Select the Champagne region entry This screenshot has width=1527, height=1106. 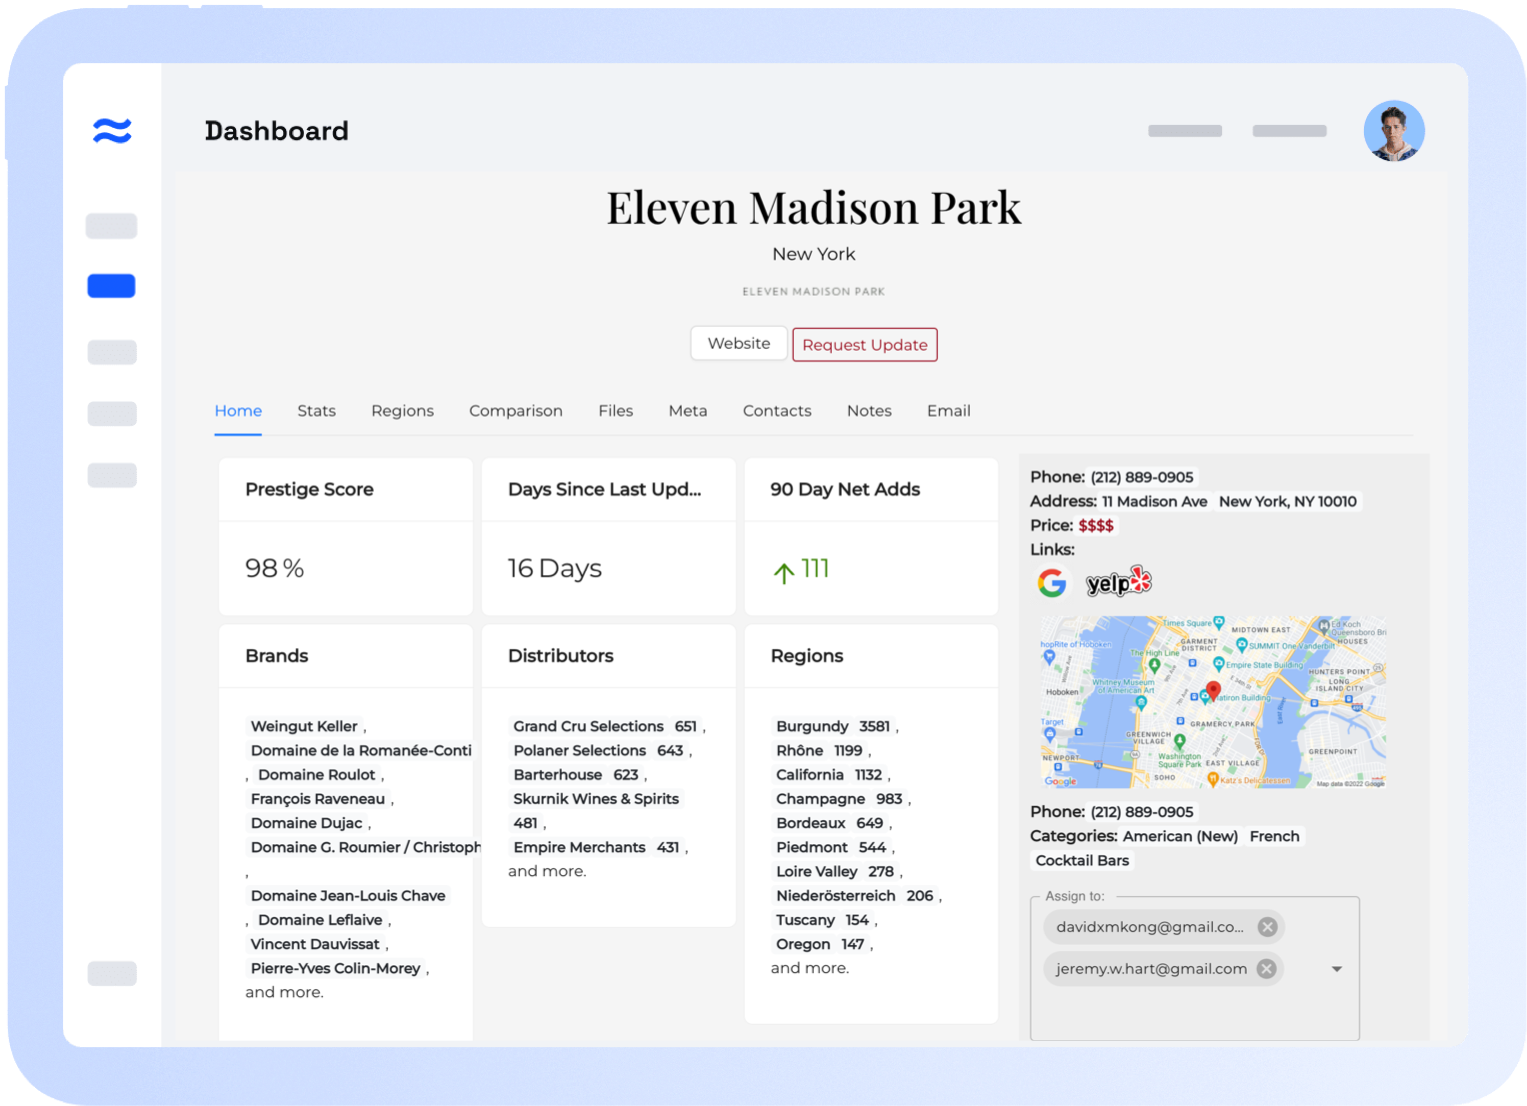[x=839, y=799]
